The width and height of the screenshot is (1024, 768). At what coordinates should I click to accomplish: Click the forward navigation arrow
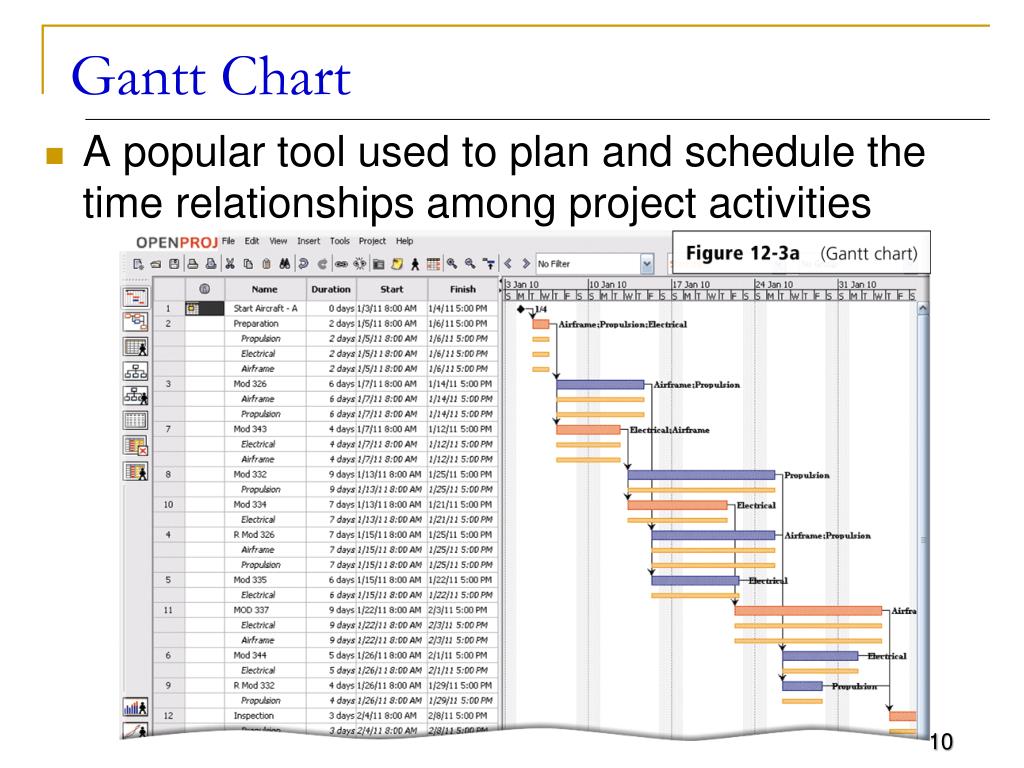point(526,264)
